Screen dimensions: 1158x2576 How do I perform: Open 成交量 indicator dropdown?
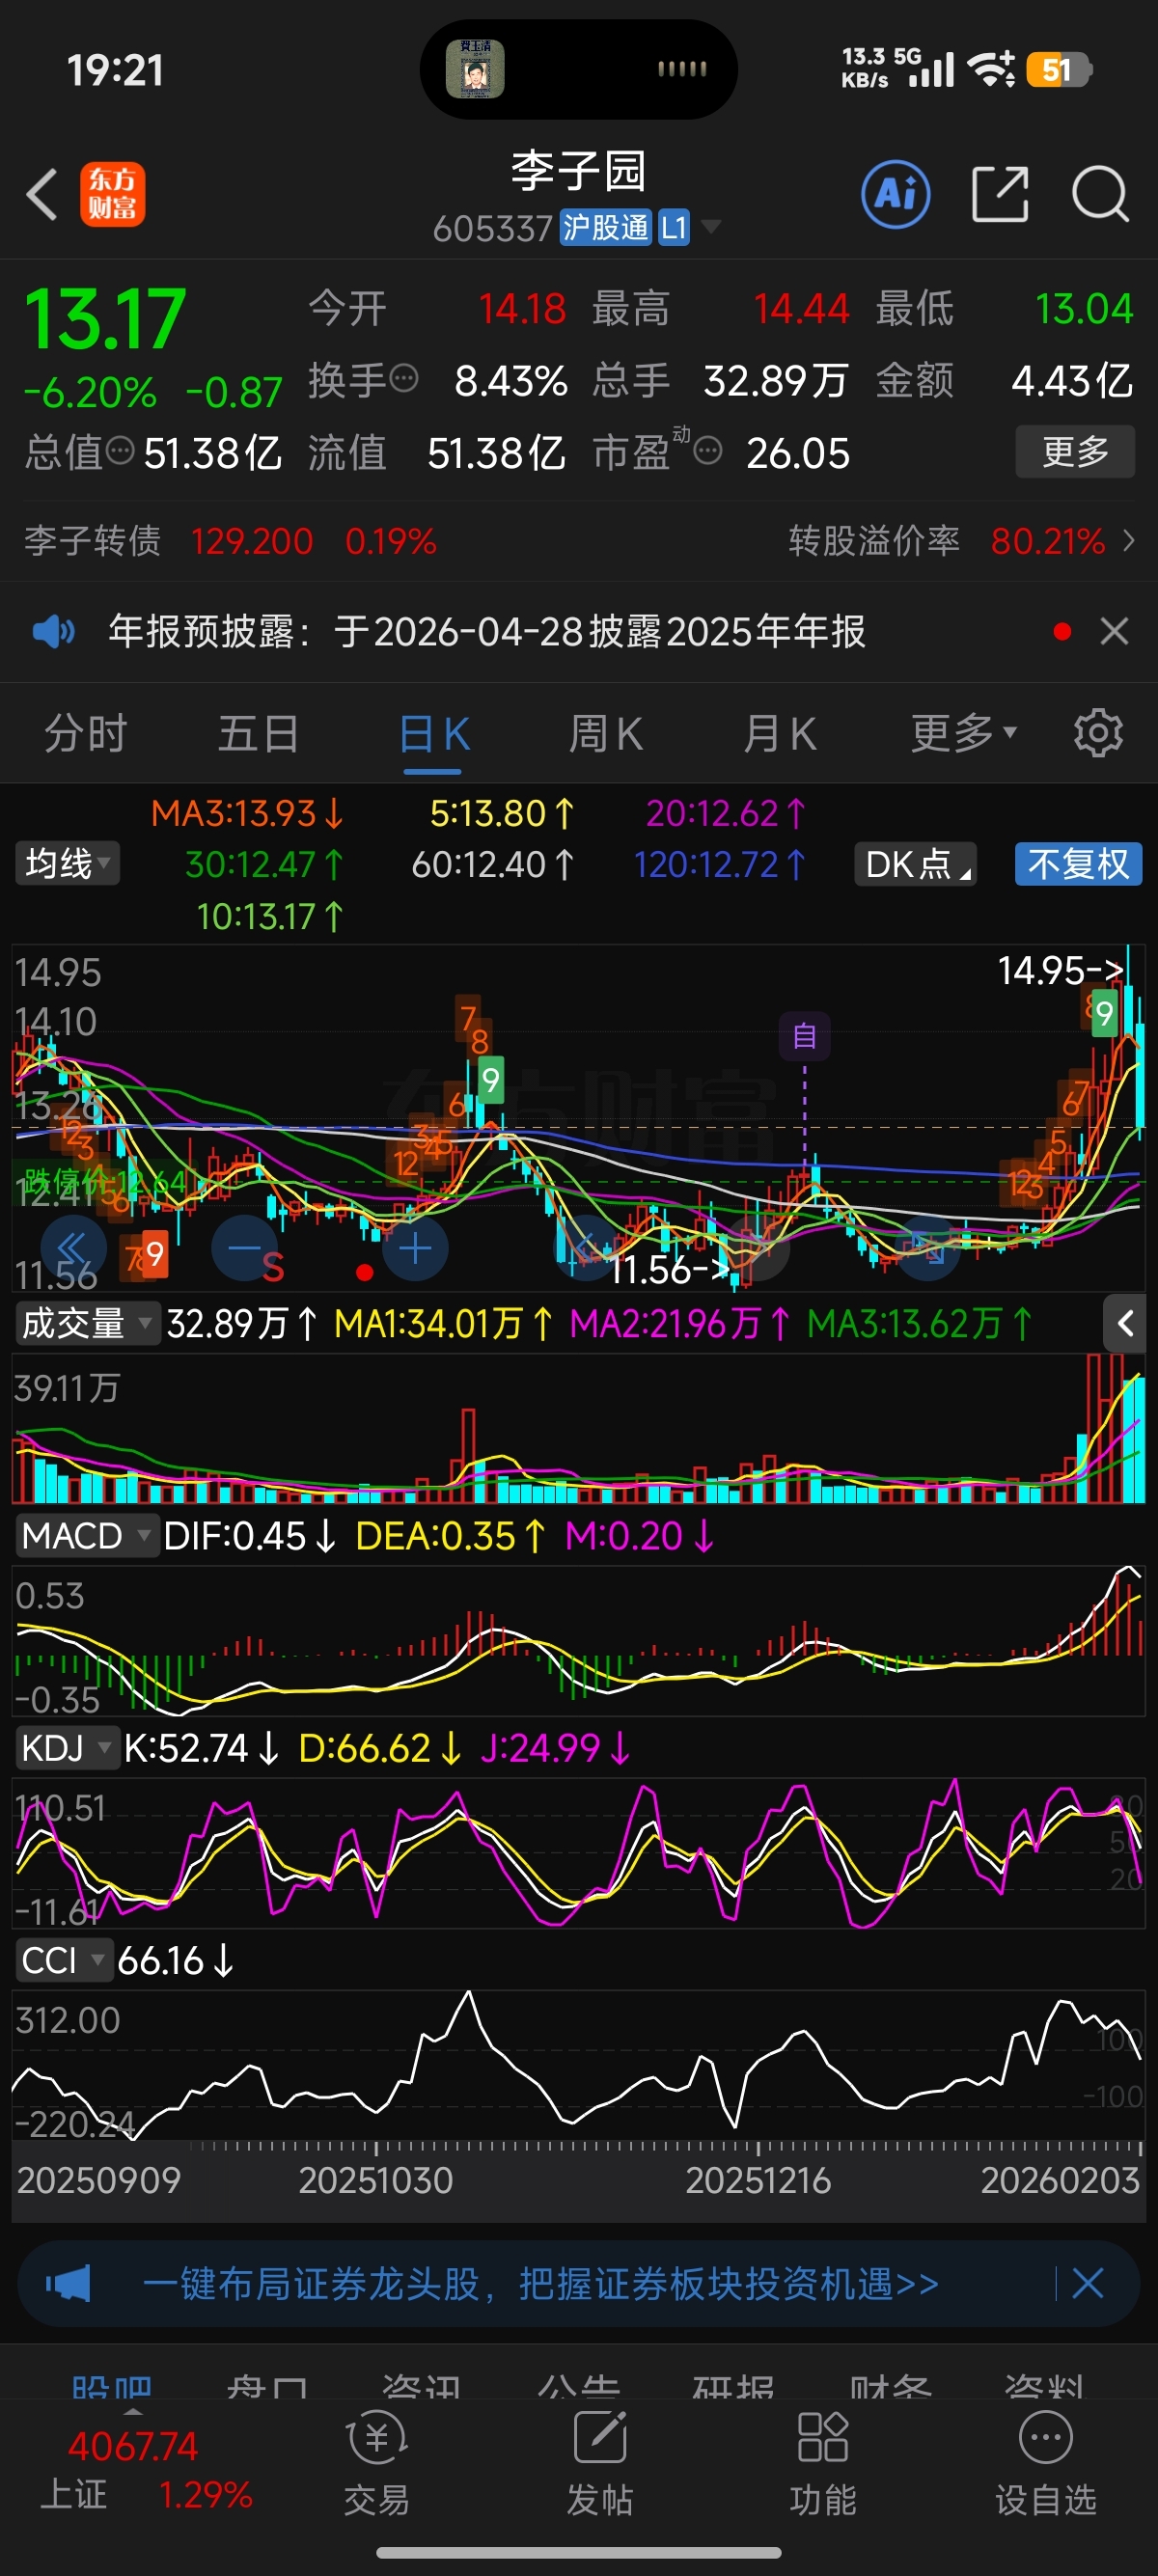[x=86, y=1323]
